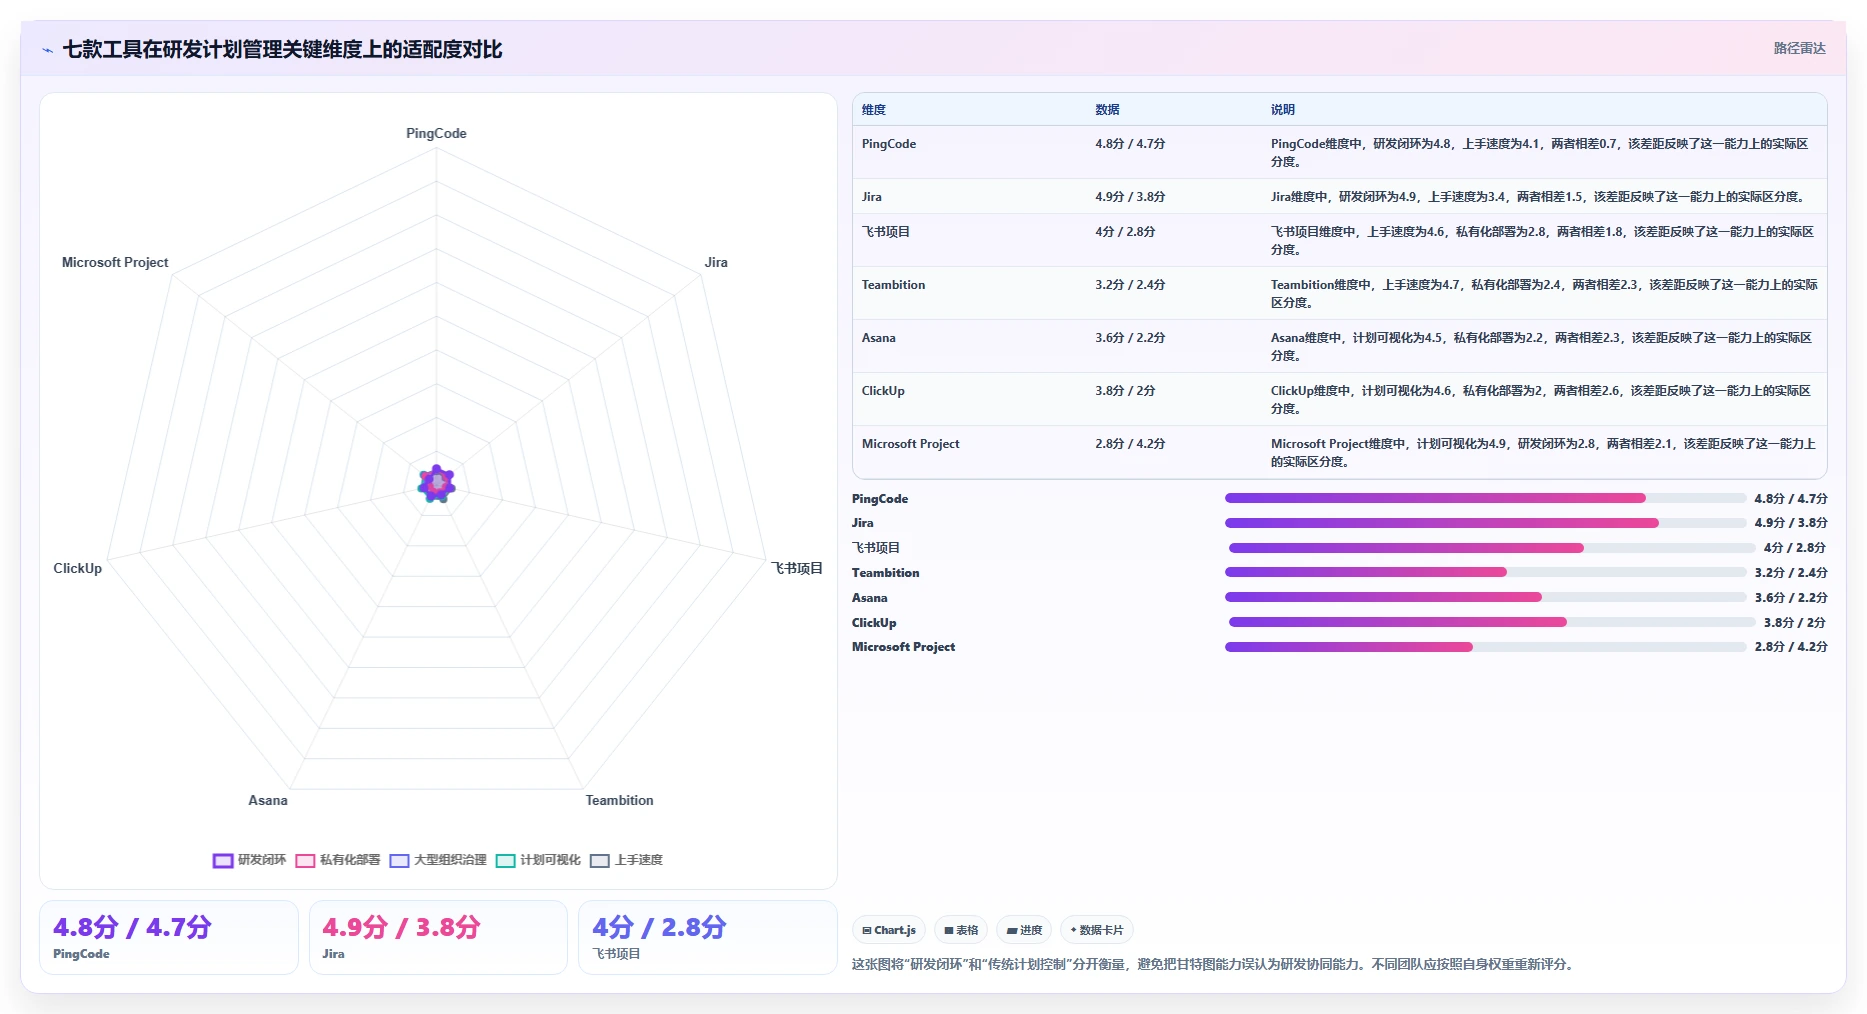Click the Microsoft Project radar axis label

[115, 262]
